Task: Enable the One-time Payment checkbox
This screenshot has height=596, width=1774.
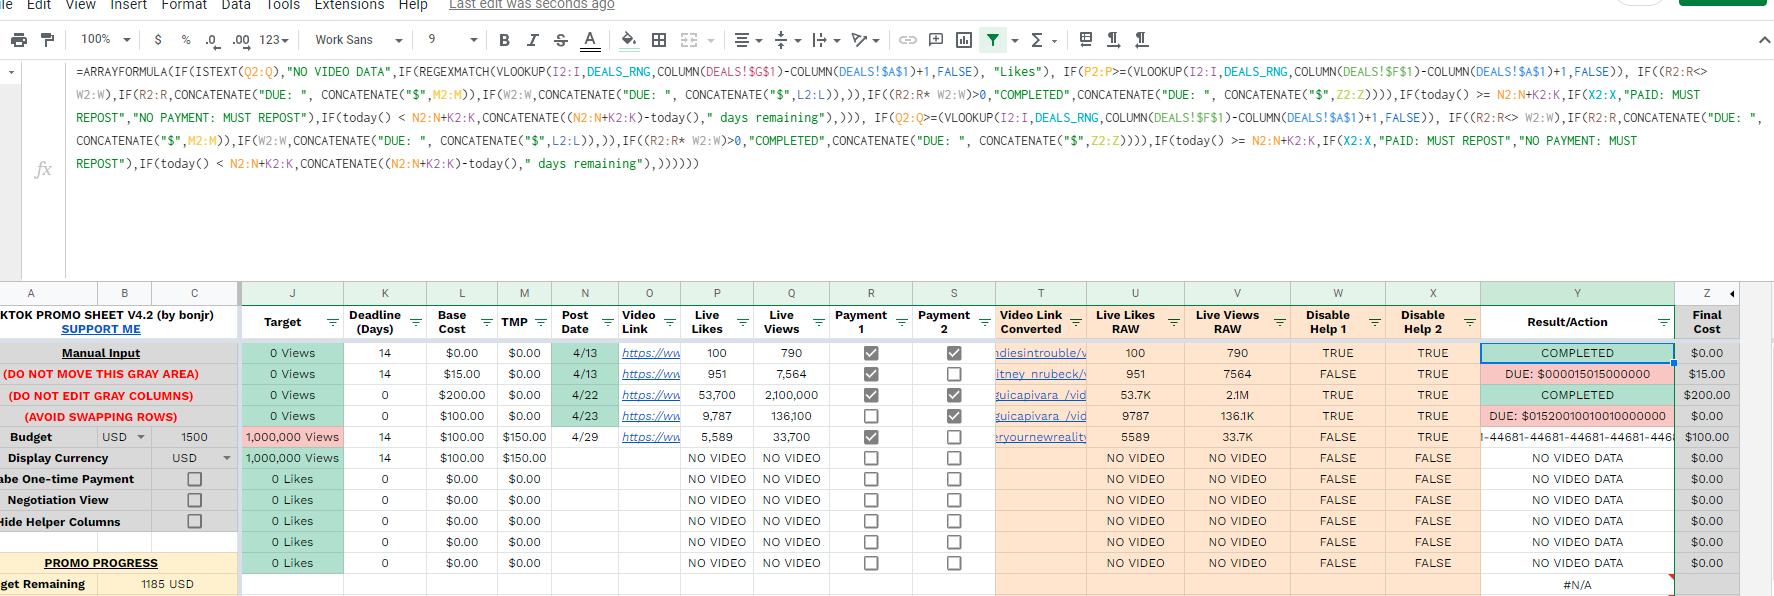Action: [195, 479]
